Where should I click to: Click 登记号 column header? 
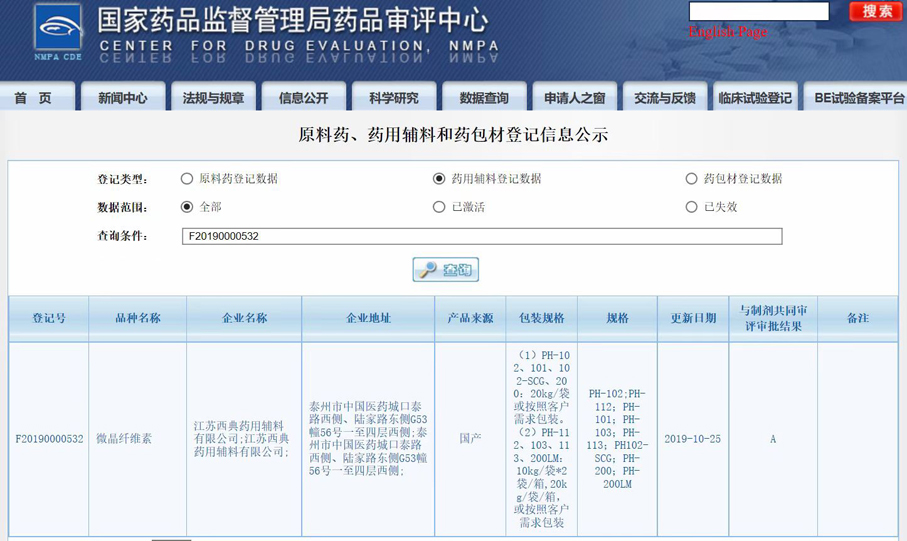coord(48,318)
